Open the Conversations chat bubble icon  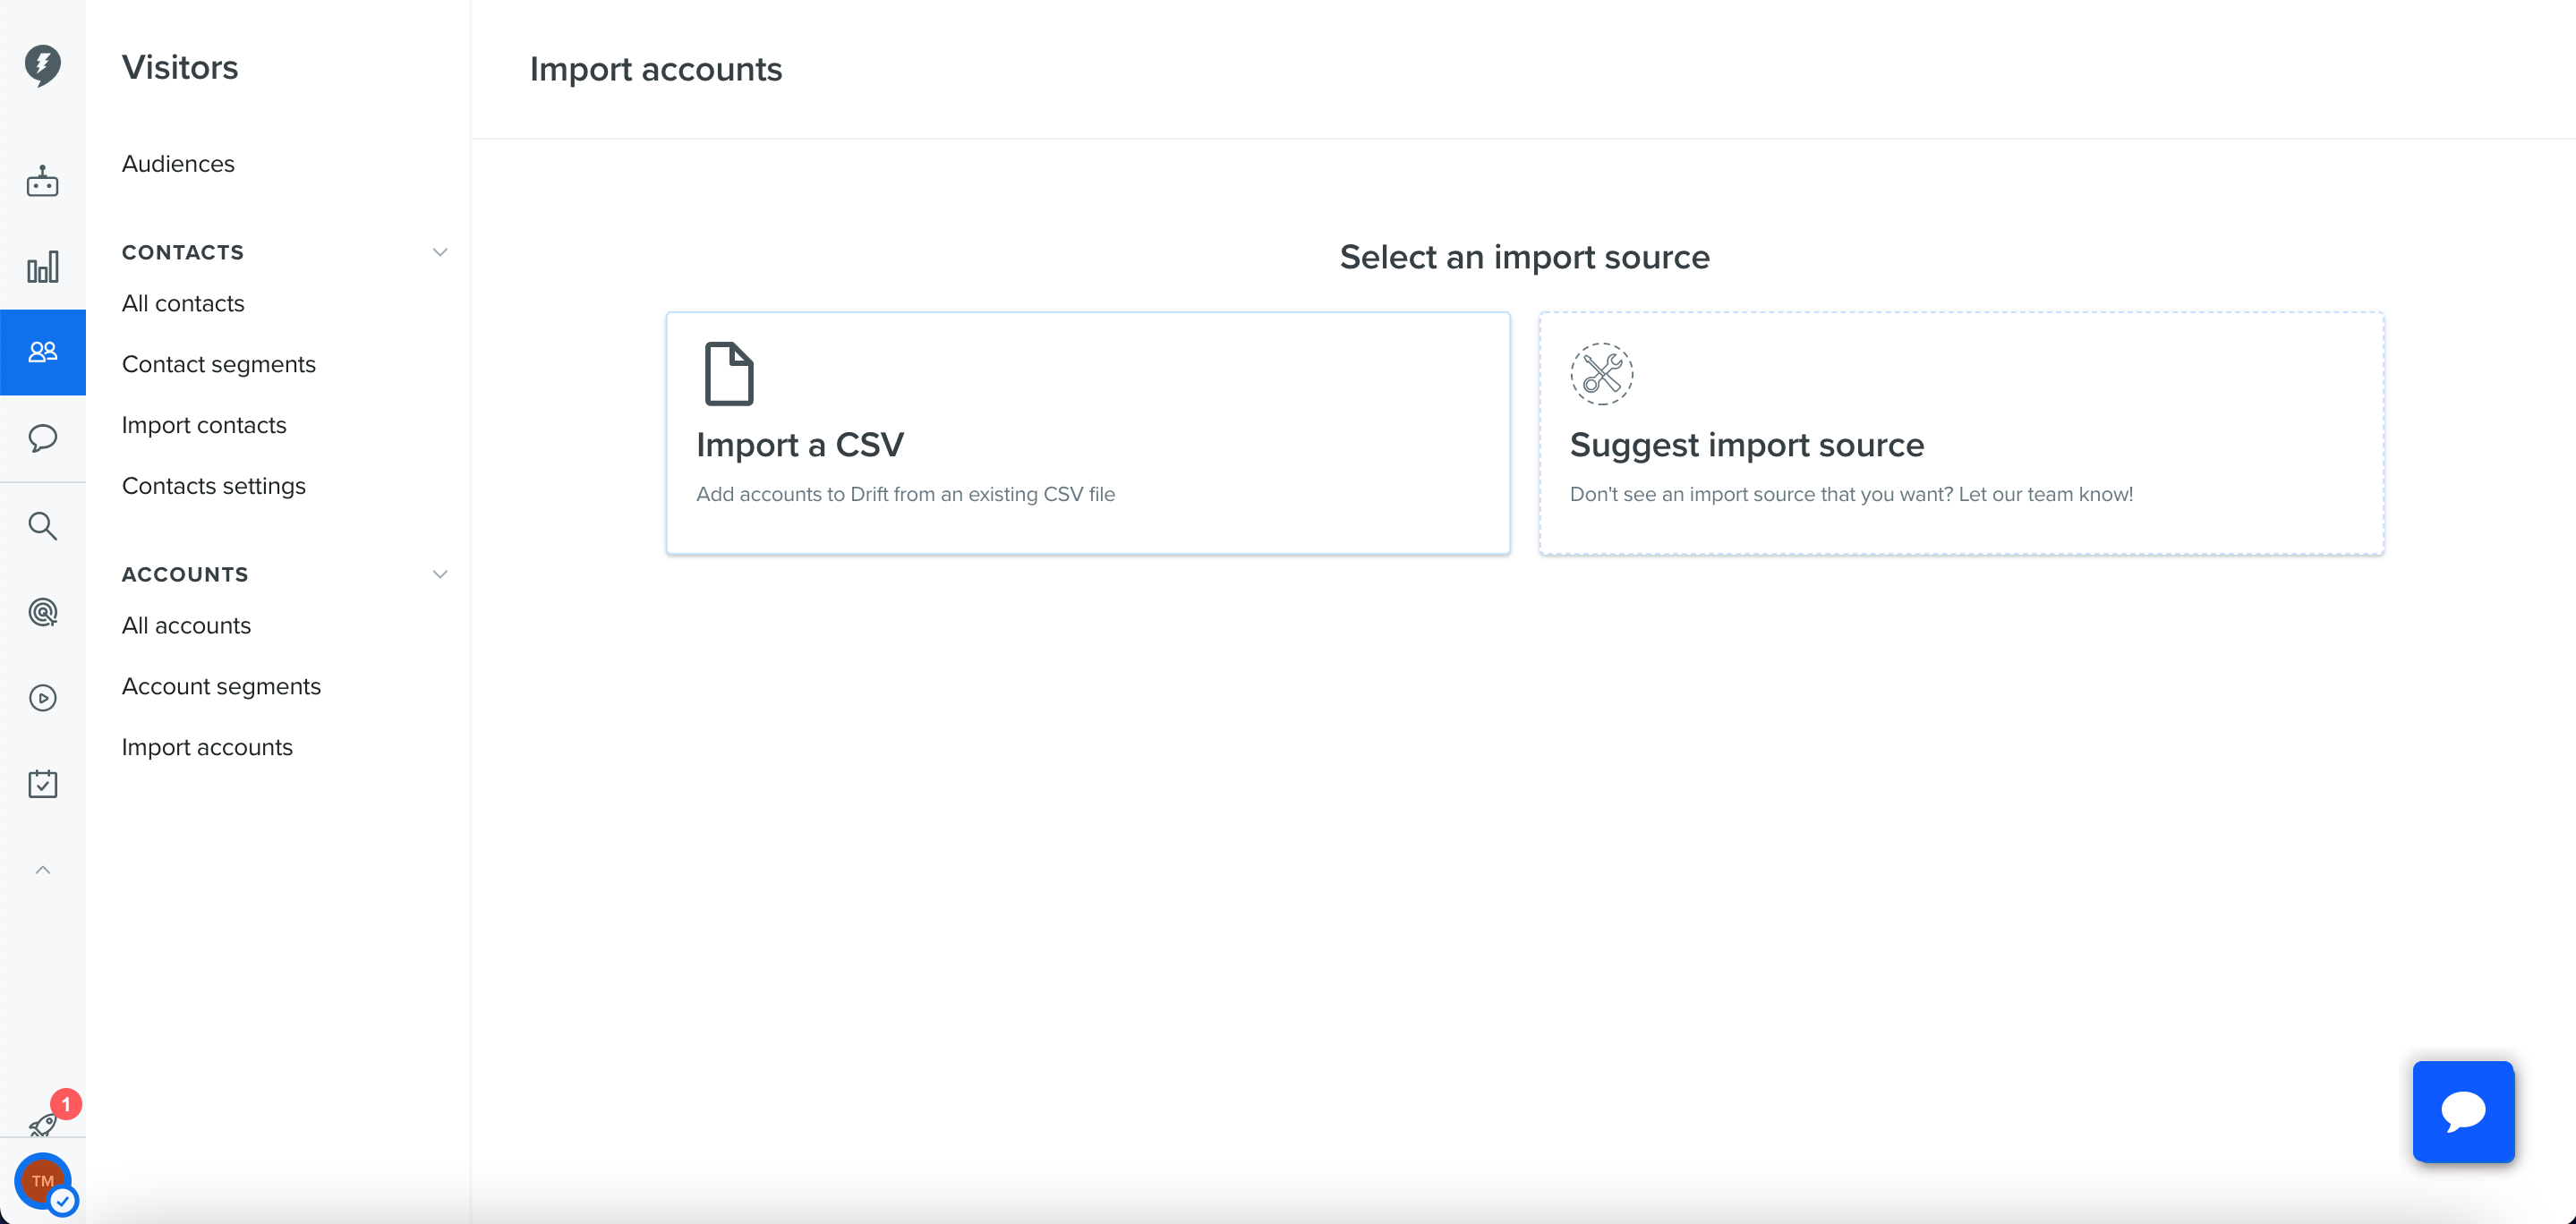pos(42,438)
